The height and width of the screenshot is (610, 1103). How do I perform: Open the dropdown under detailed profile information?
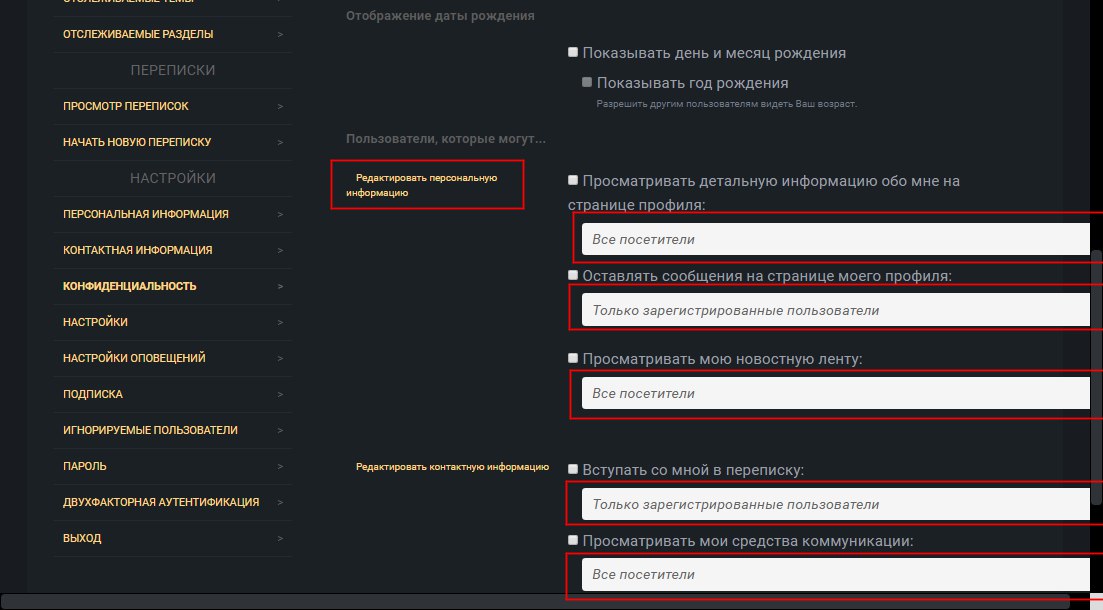tap(836, 239)
